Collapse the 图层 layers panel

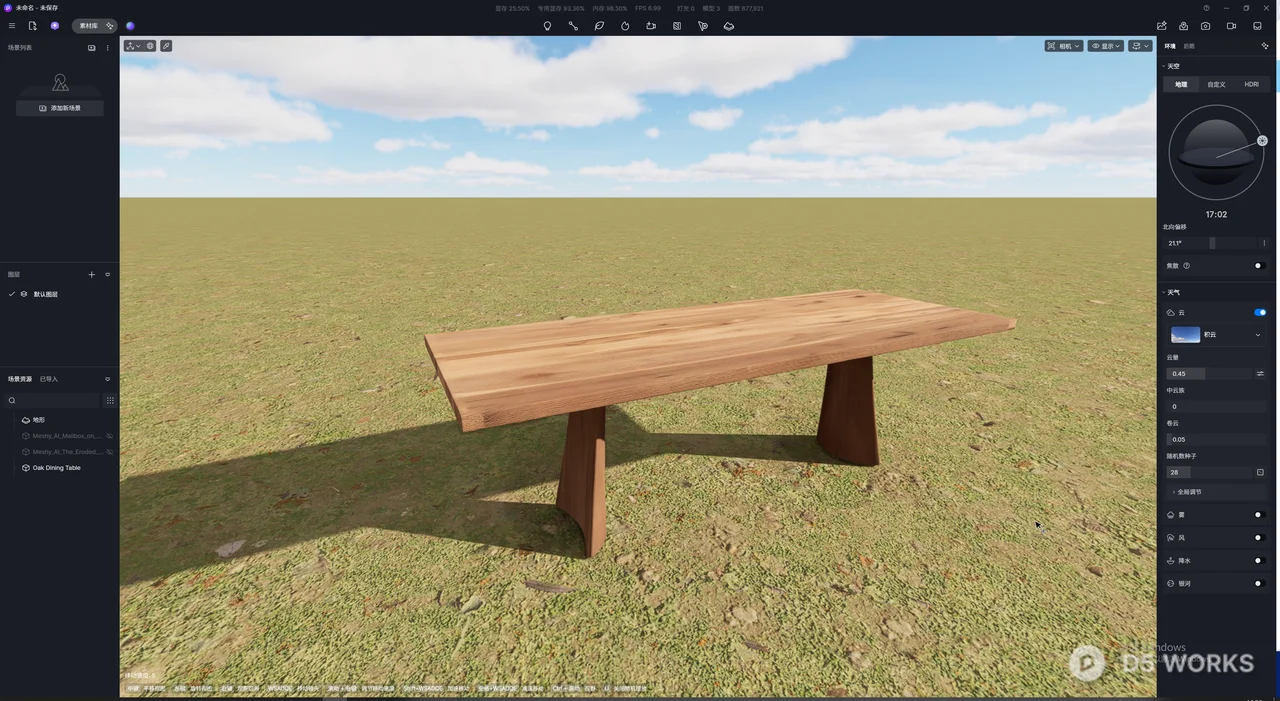point(108,275)
